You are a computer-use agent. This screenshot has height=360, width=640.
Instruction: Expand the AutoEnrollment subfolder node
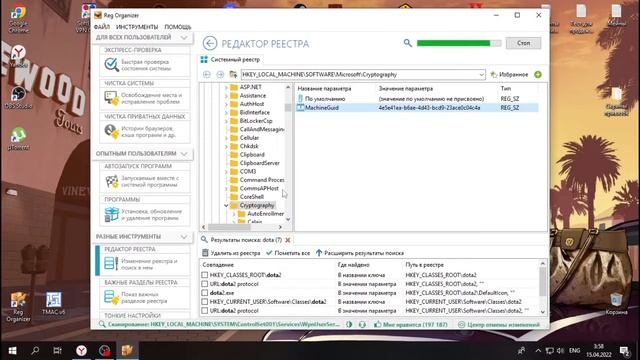click(234, 214)
